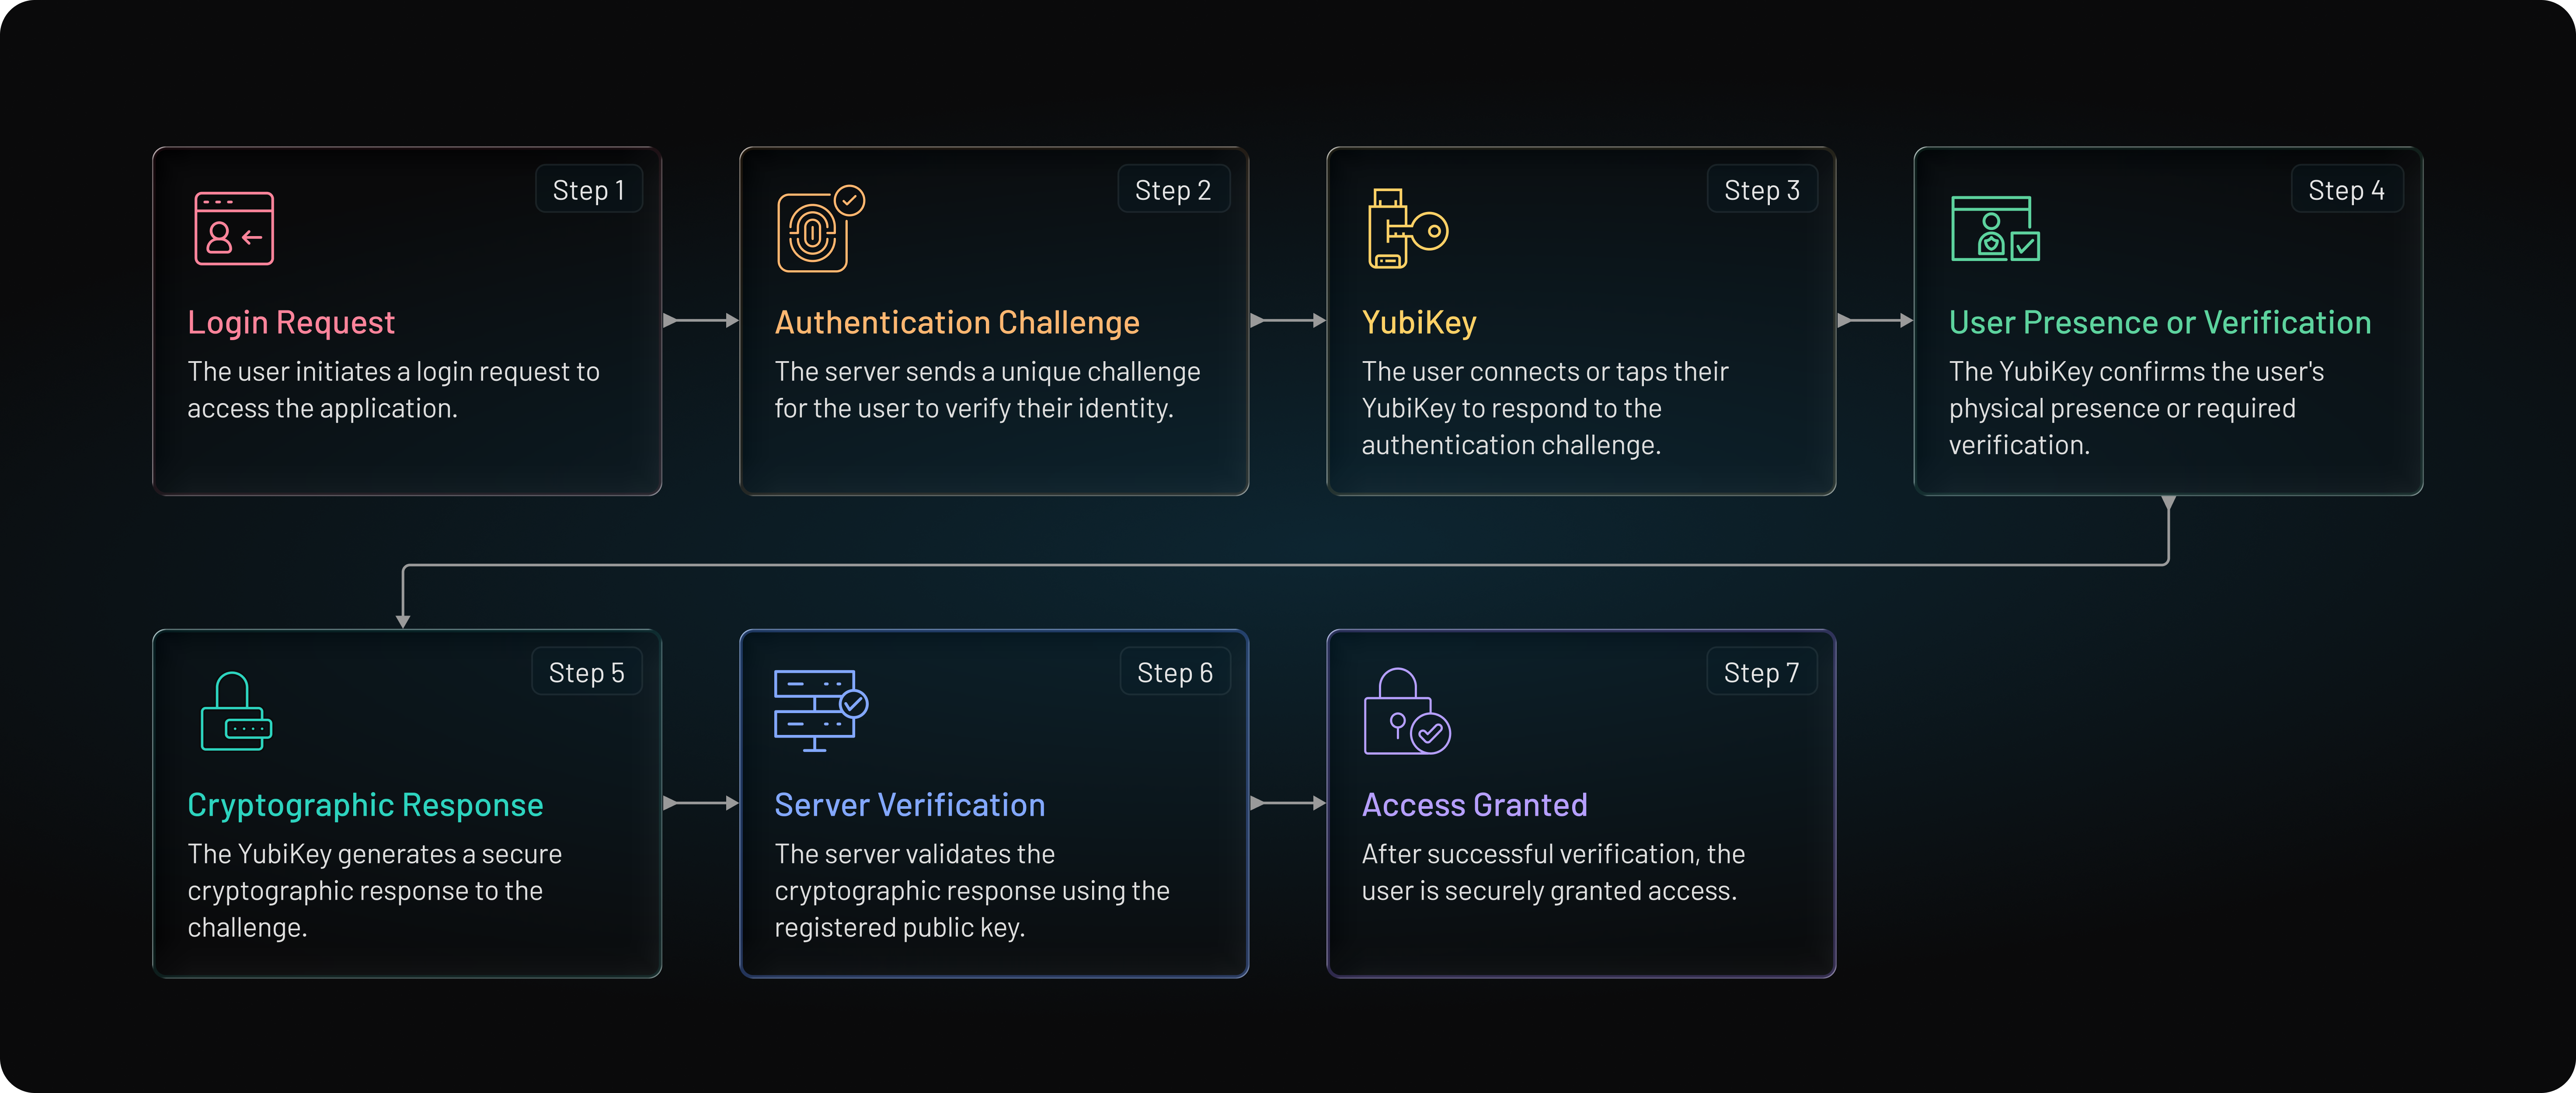Viewport: 2576px width, 1093px height.
Task: Click the text "The YubiKey generates a secure"
Action: tap(375, 854)
